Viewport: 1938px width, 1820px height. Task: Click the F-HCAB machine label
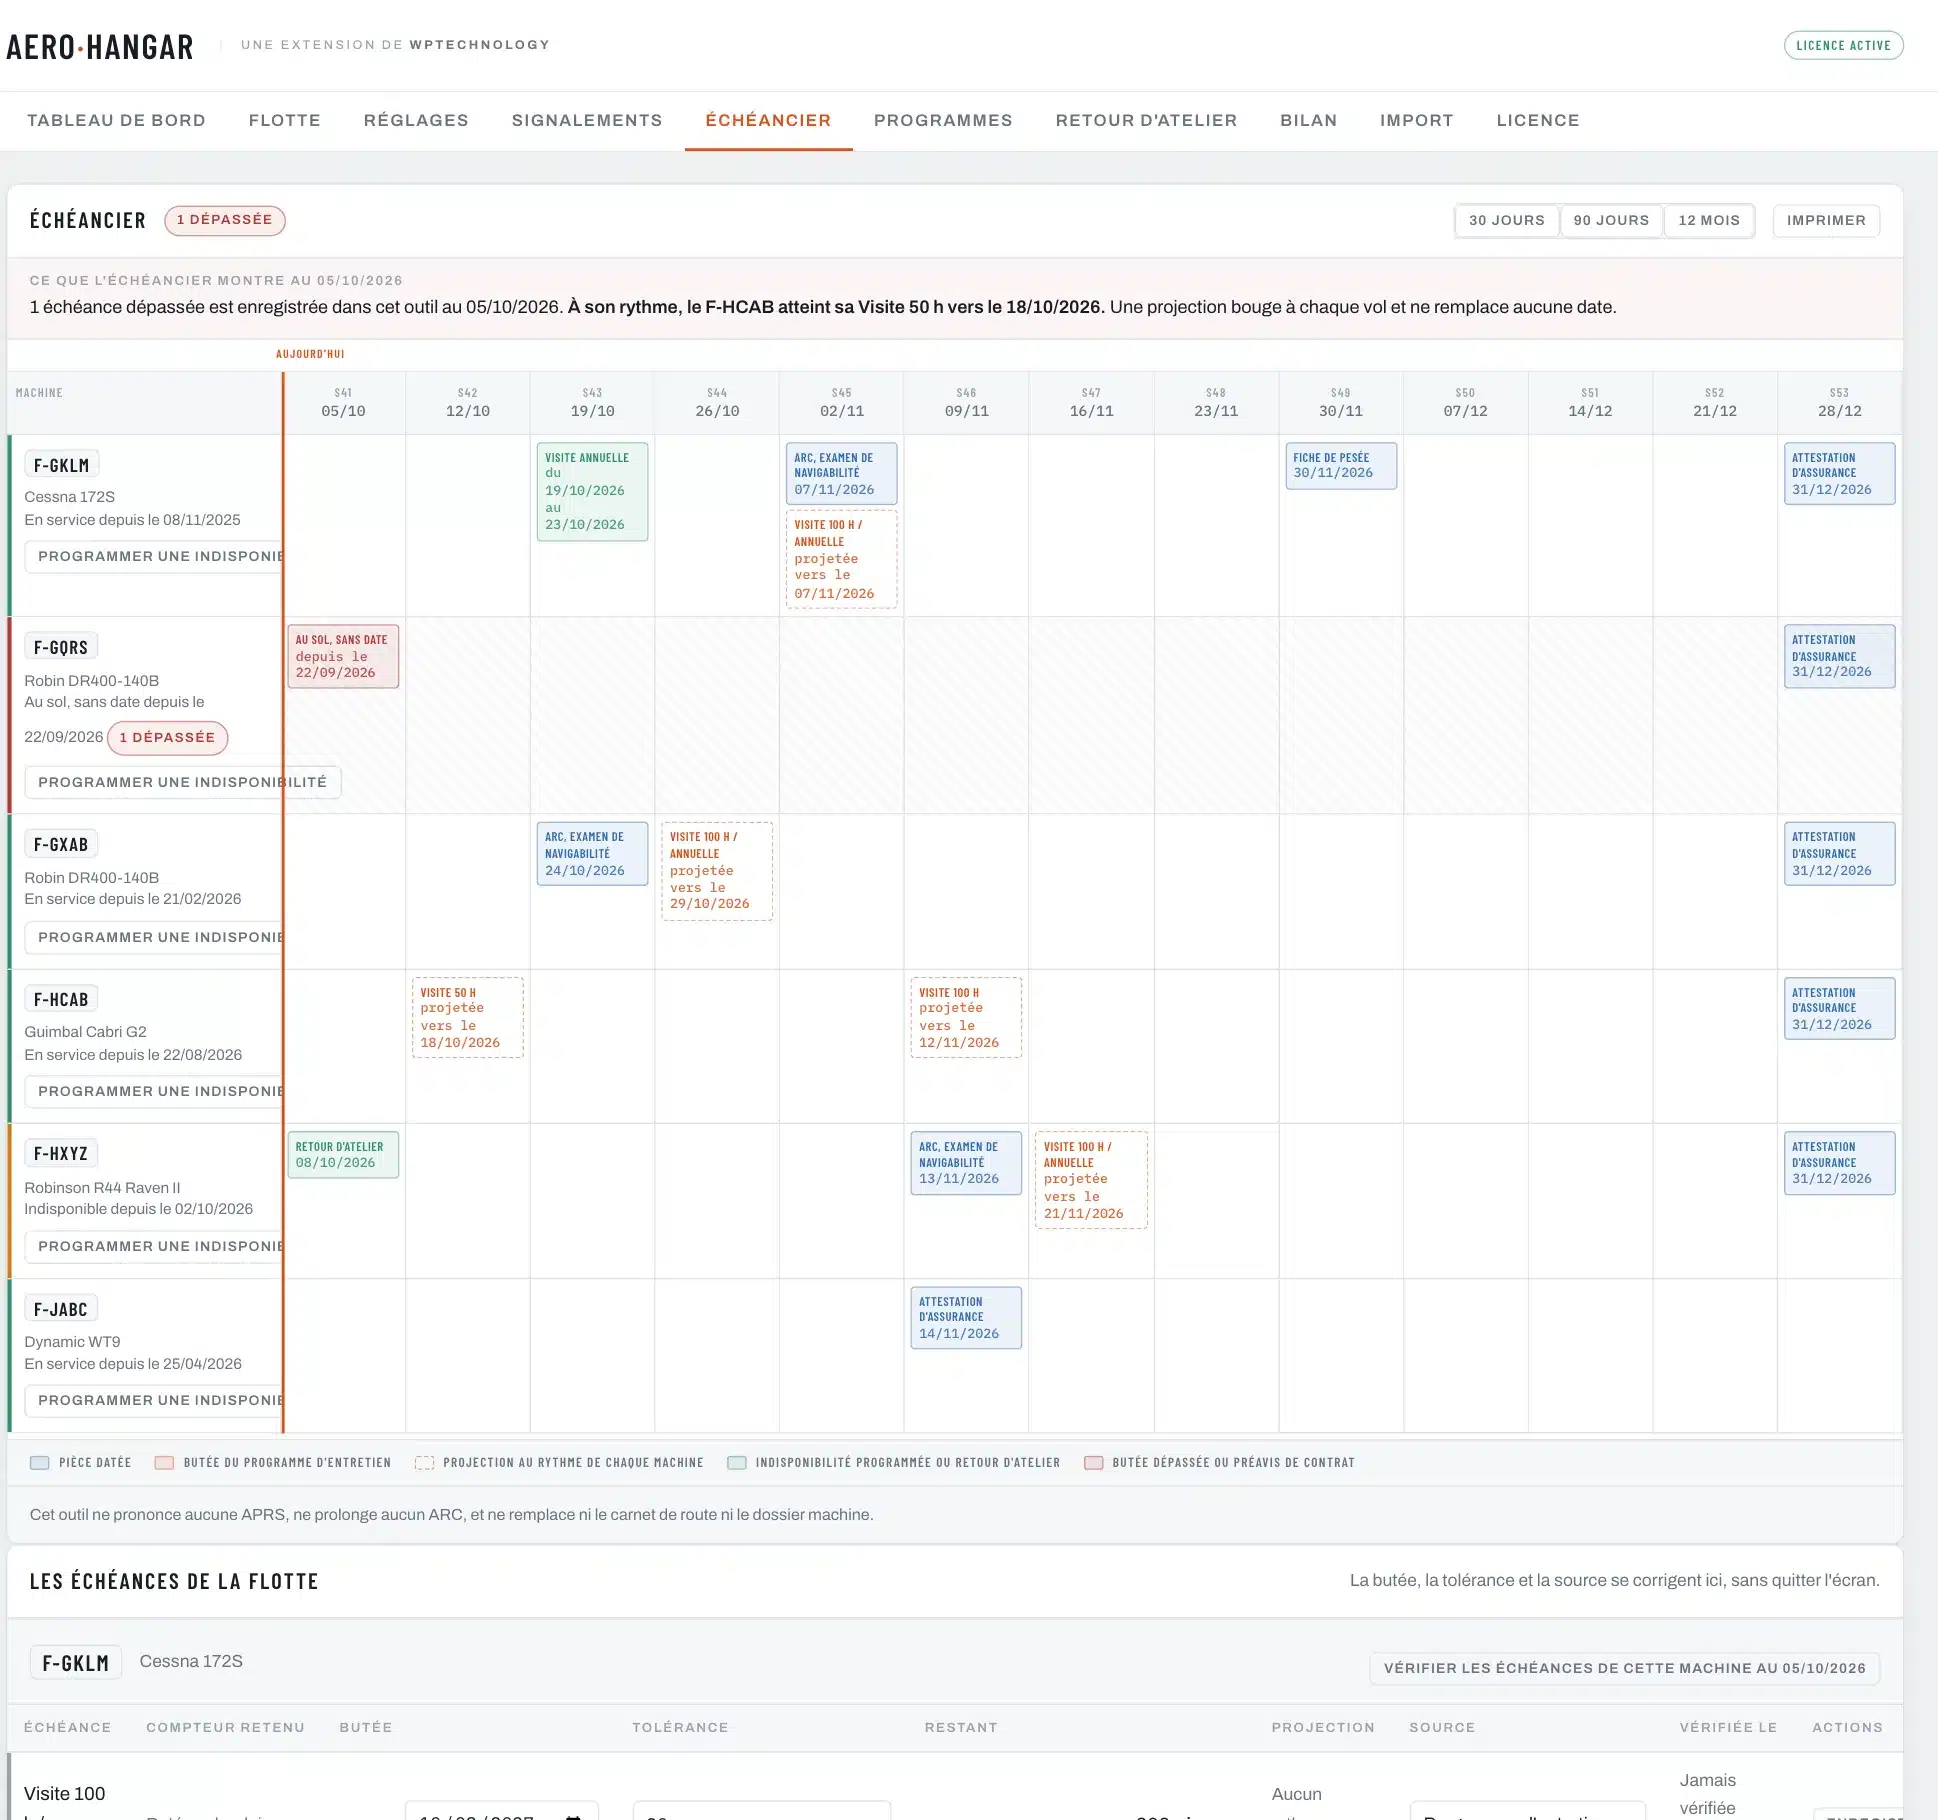coord(61,999)
